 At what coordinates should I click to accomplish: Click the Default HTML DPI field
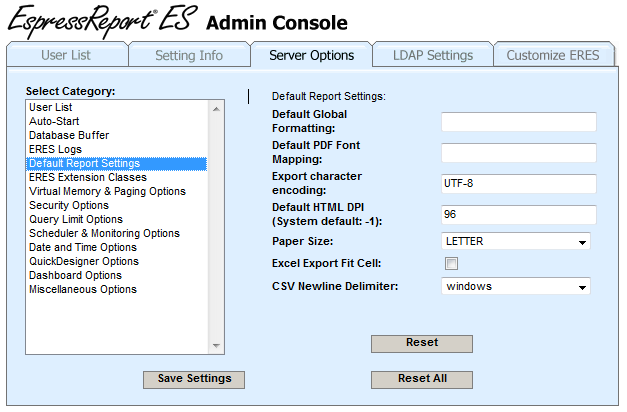pos(519,215)
